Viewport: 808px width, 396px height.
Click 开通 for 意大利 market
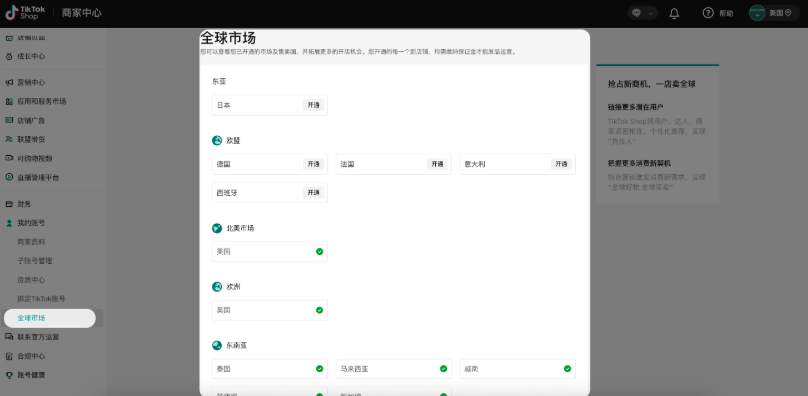click(x=561, y=164)
